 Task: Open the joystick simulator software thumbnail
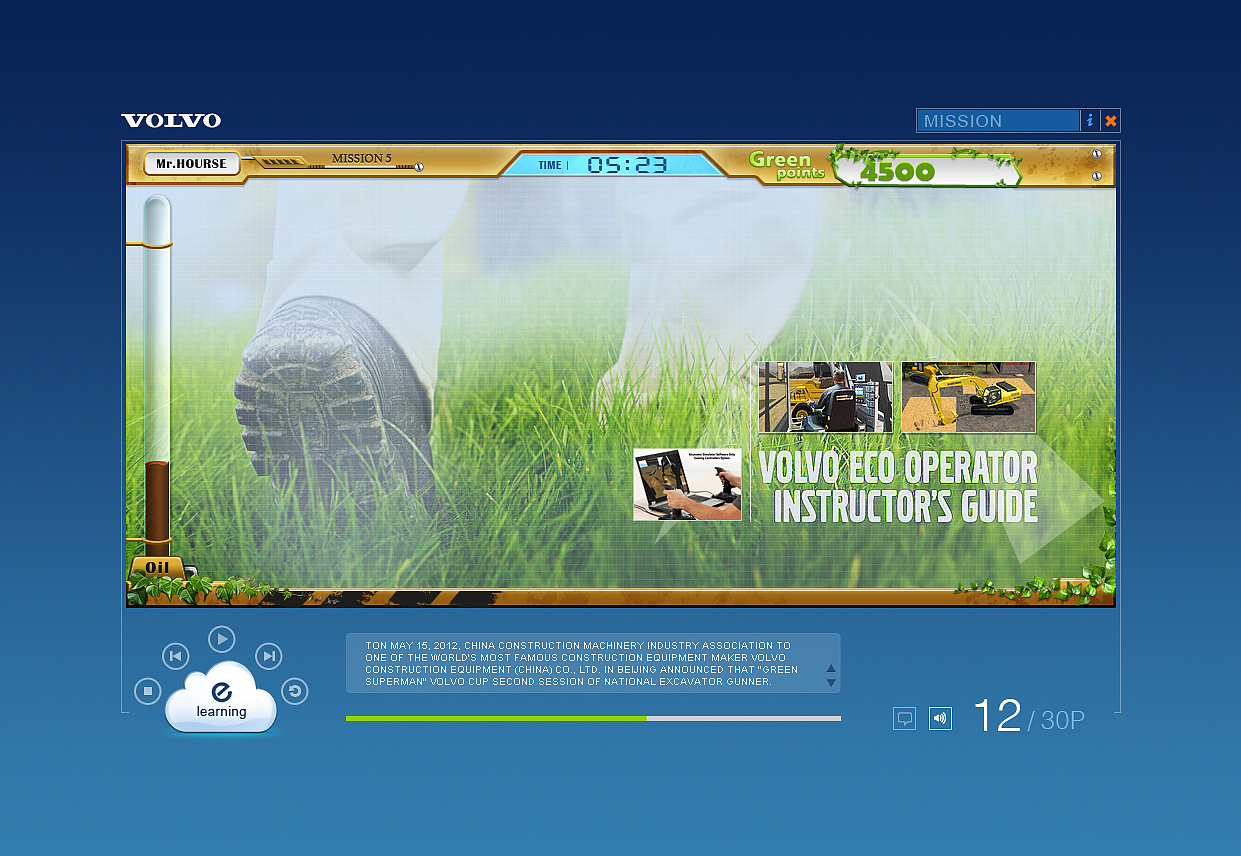[x=688, y=484]
